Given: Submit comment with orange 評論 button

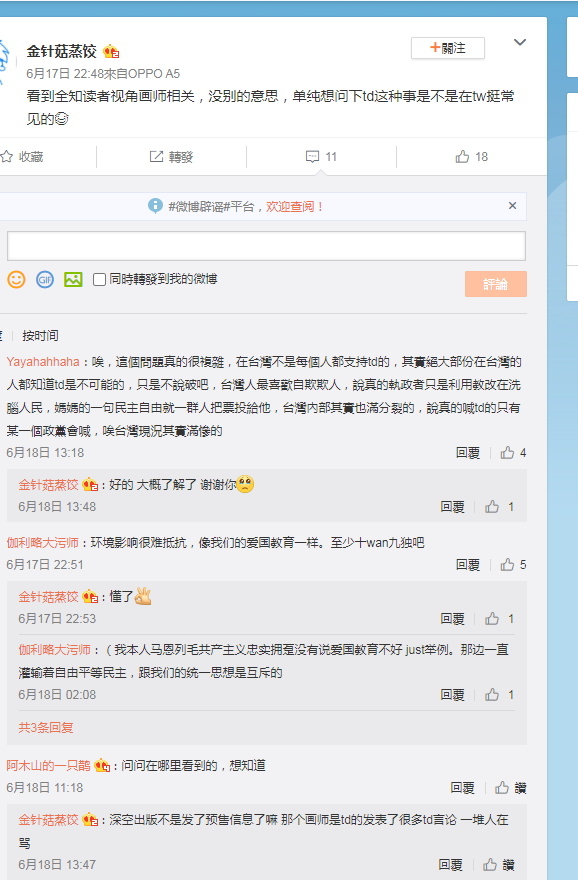Looking at the screenshot, I should 496,284.
